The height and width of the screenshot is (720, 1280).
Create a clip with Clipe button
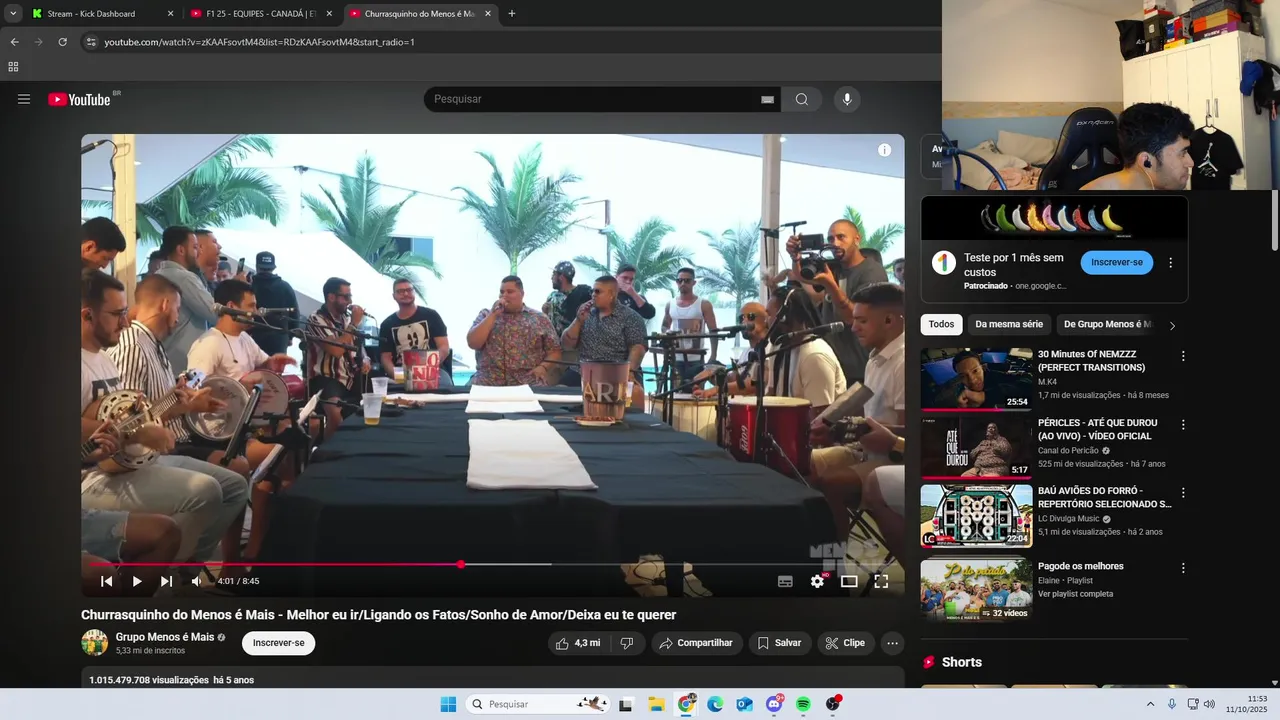846,643
